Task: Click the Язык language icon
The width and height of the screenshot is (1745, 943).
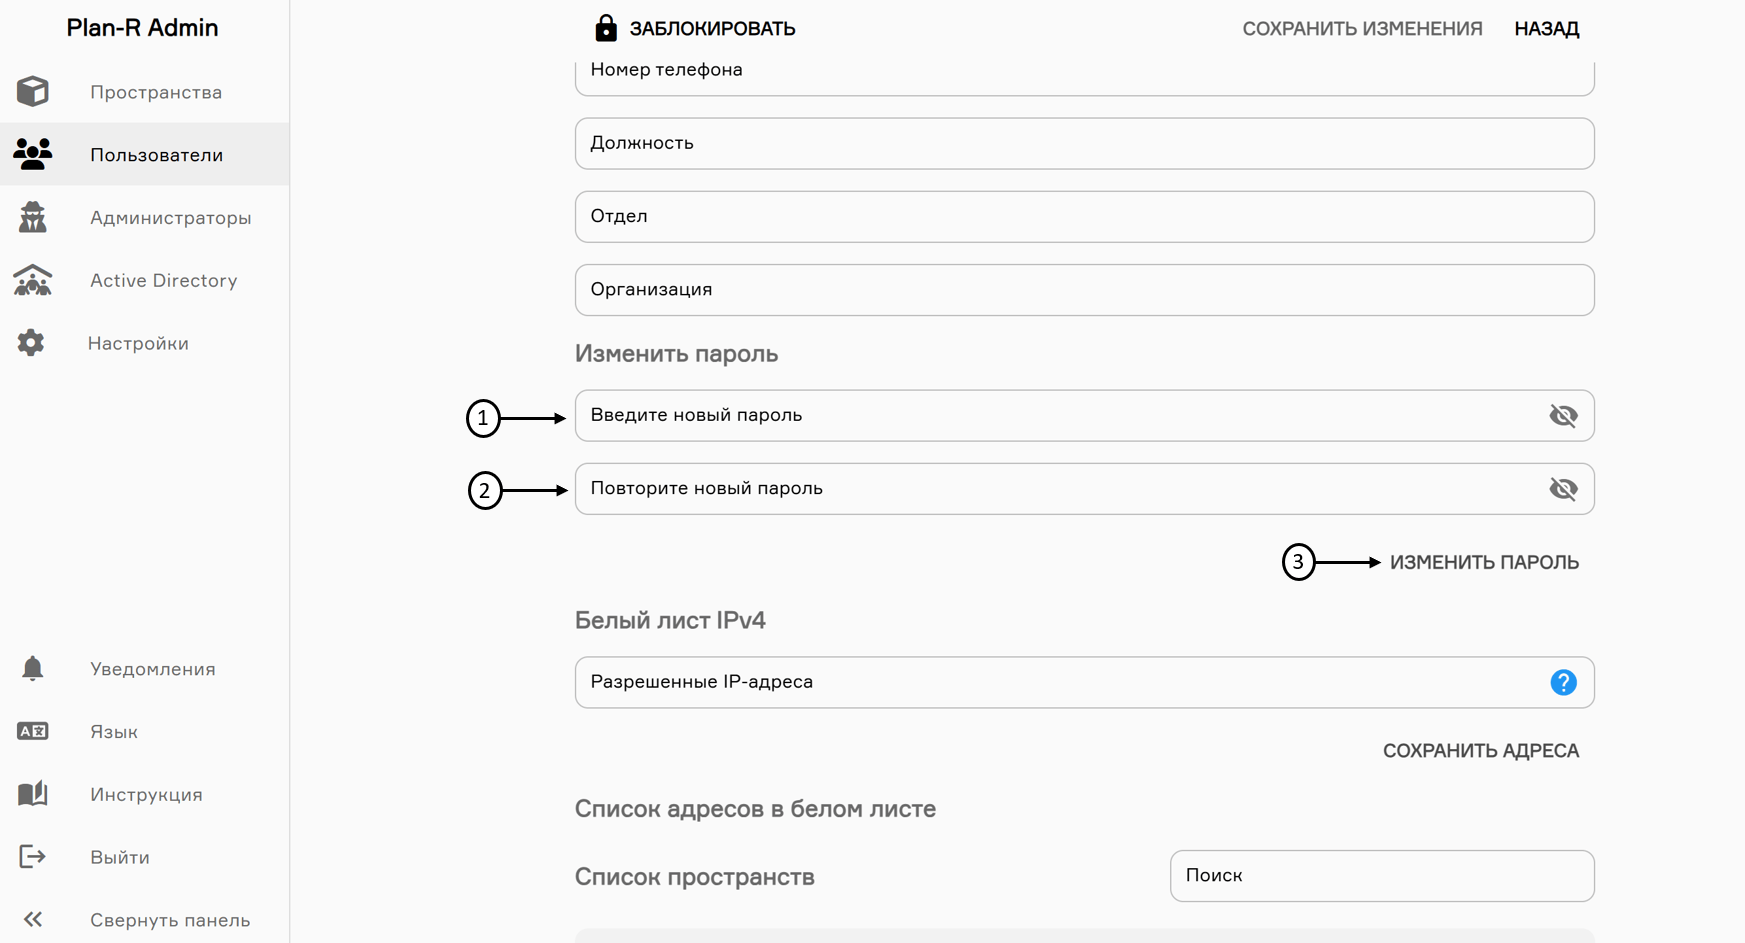Action: [33, 731]
